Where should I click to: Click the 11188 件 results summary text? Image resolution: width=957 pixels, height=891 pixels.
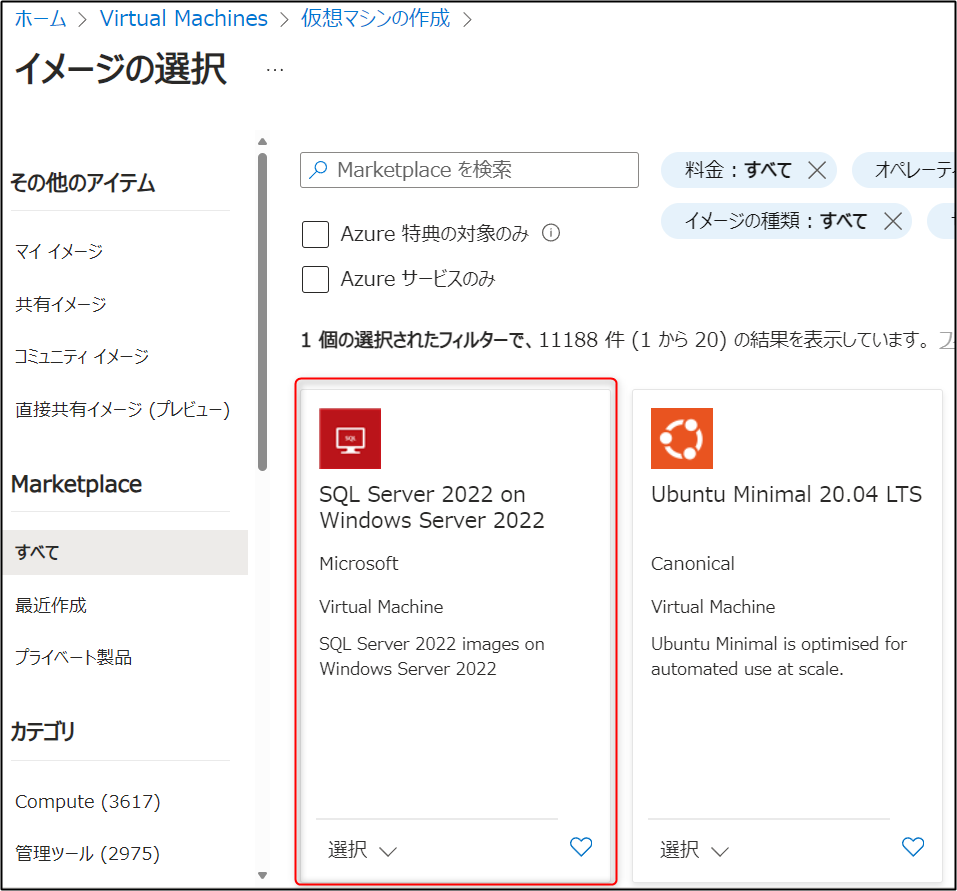(x=615, y=339)
